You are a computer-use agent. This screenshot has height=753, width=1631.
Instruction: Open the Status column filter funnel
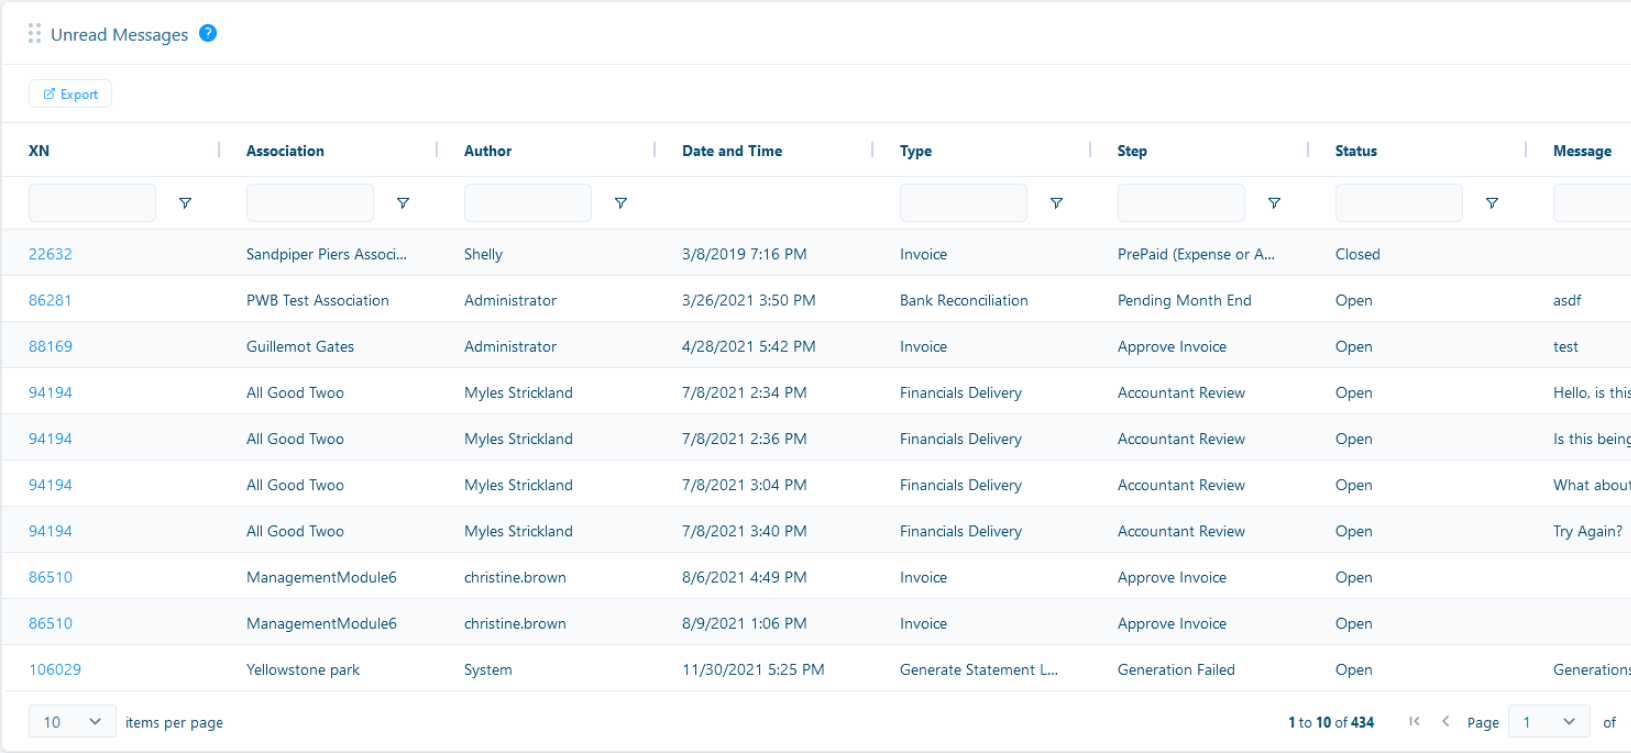pyautogui.click(x=1492, y=203)
